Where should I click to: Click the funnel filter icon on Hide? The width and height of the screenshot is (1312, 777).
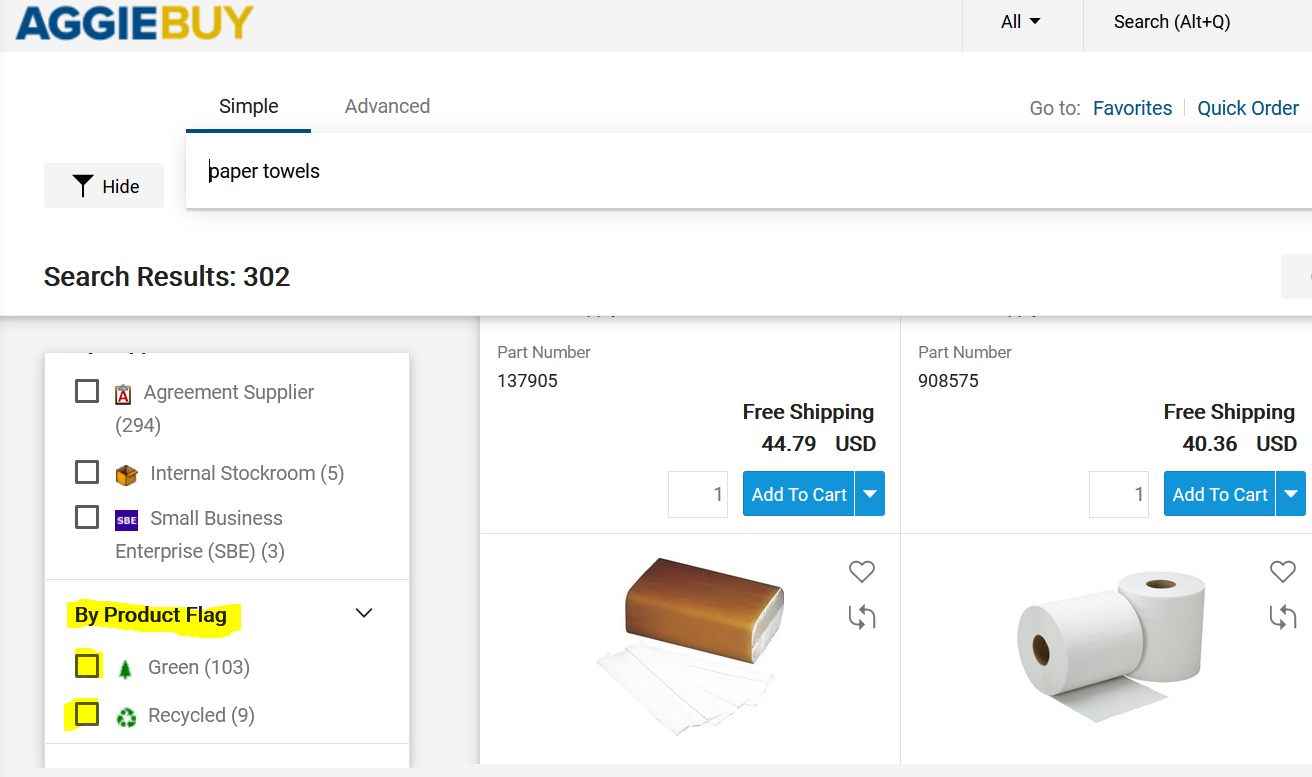click(83, 186)
